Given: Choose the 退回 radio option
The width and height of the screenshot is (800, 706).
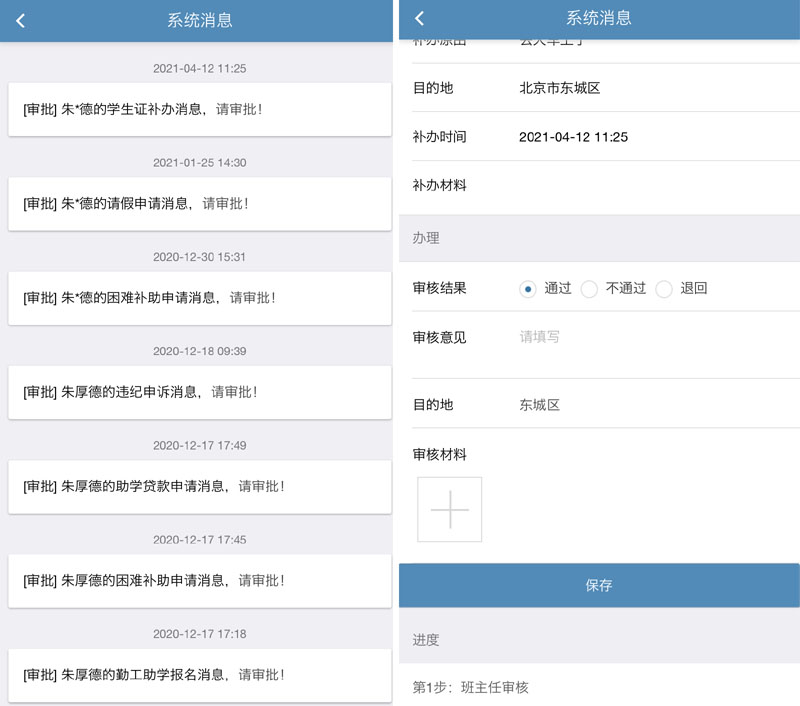Looking at the screenshot, I should click(x=665, y=289).
